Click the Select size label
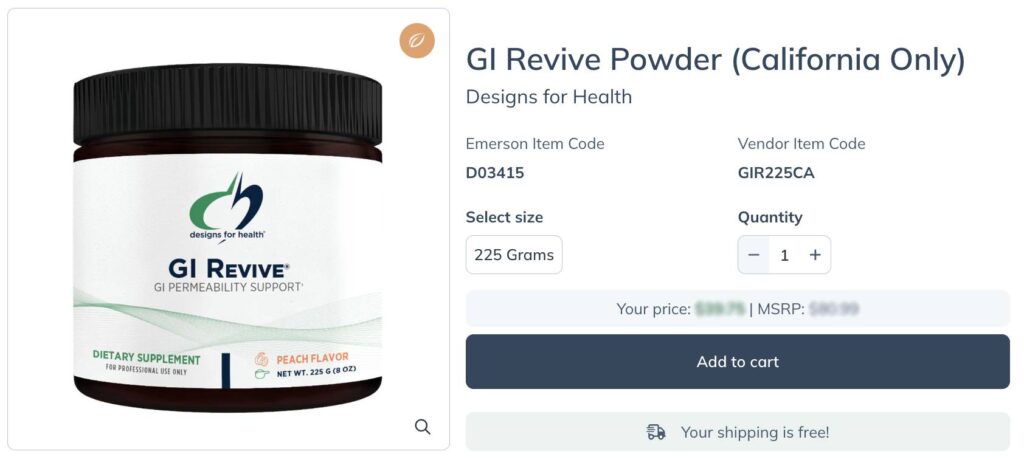Viewport: 1024px width, 468px height. (504, 217)
